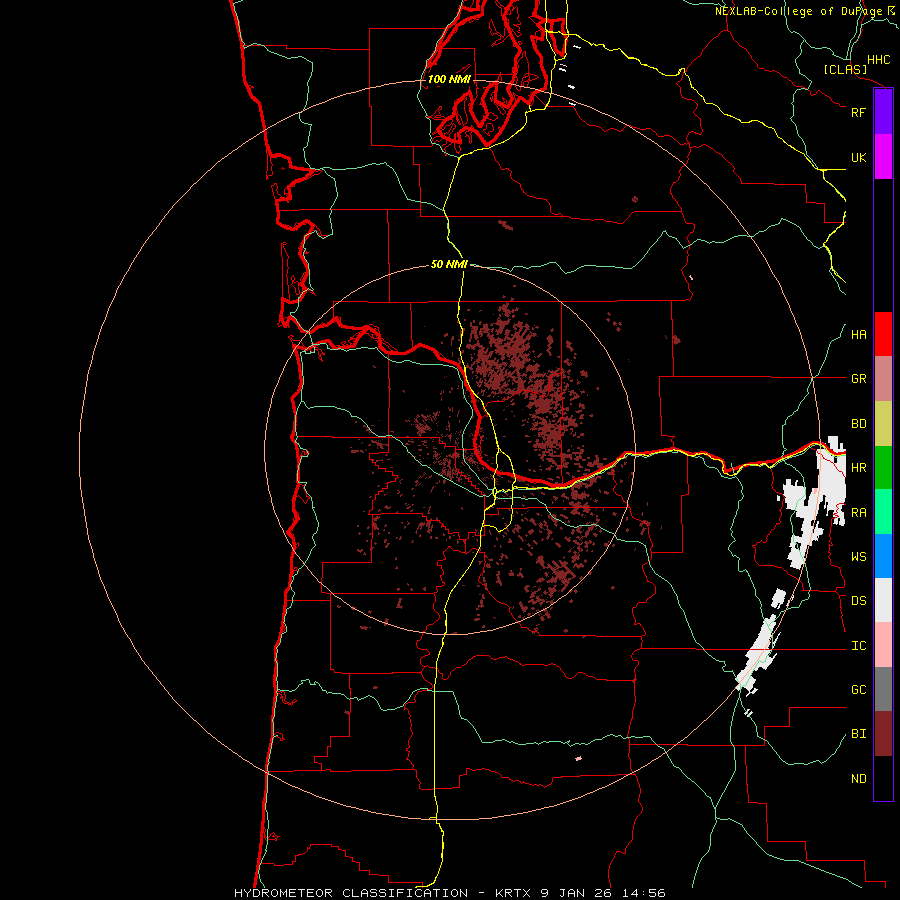Click the NEXLAB-College of DuPage credit text
900x900 pixels.
pos(798,11)
